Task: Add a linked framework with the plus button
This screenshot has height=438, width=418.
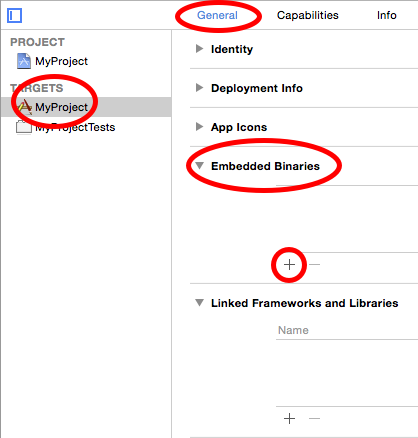Action: (x=289, y=418)
